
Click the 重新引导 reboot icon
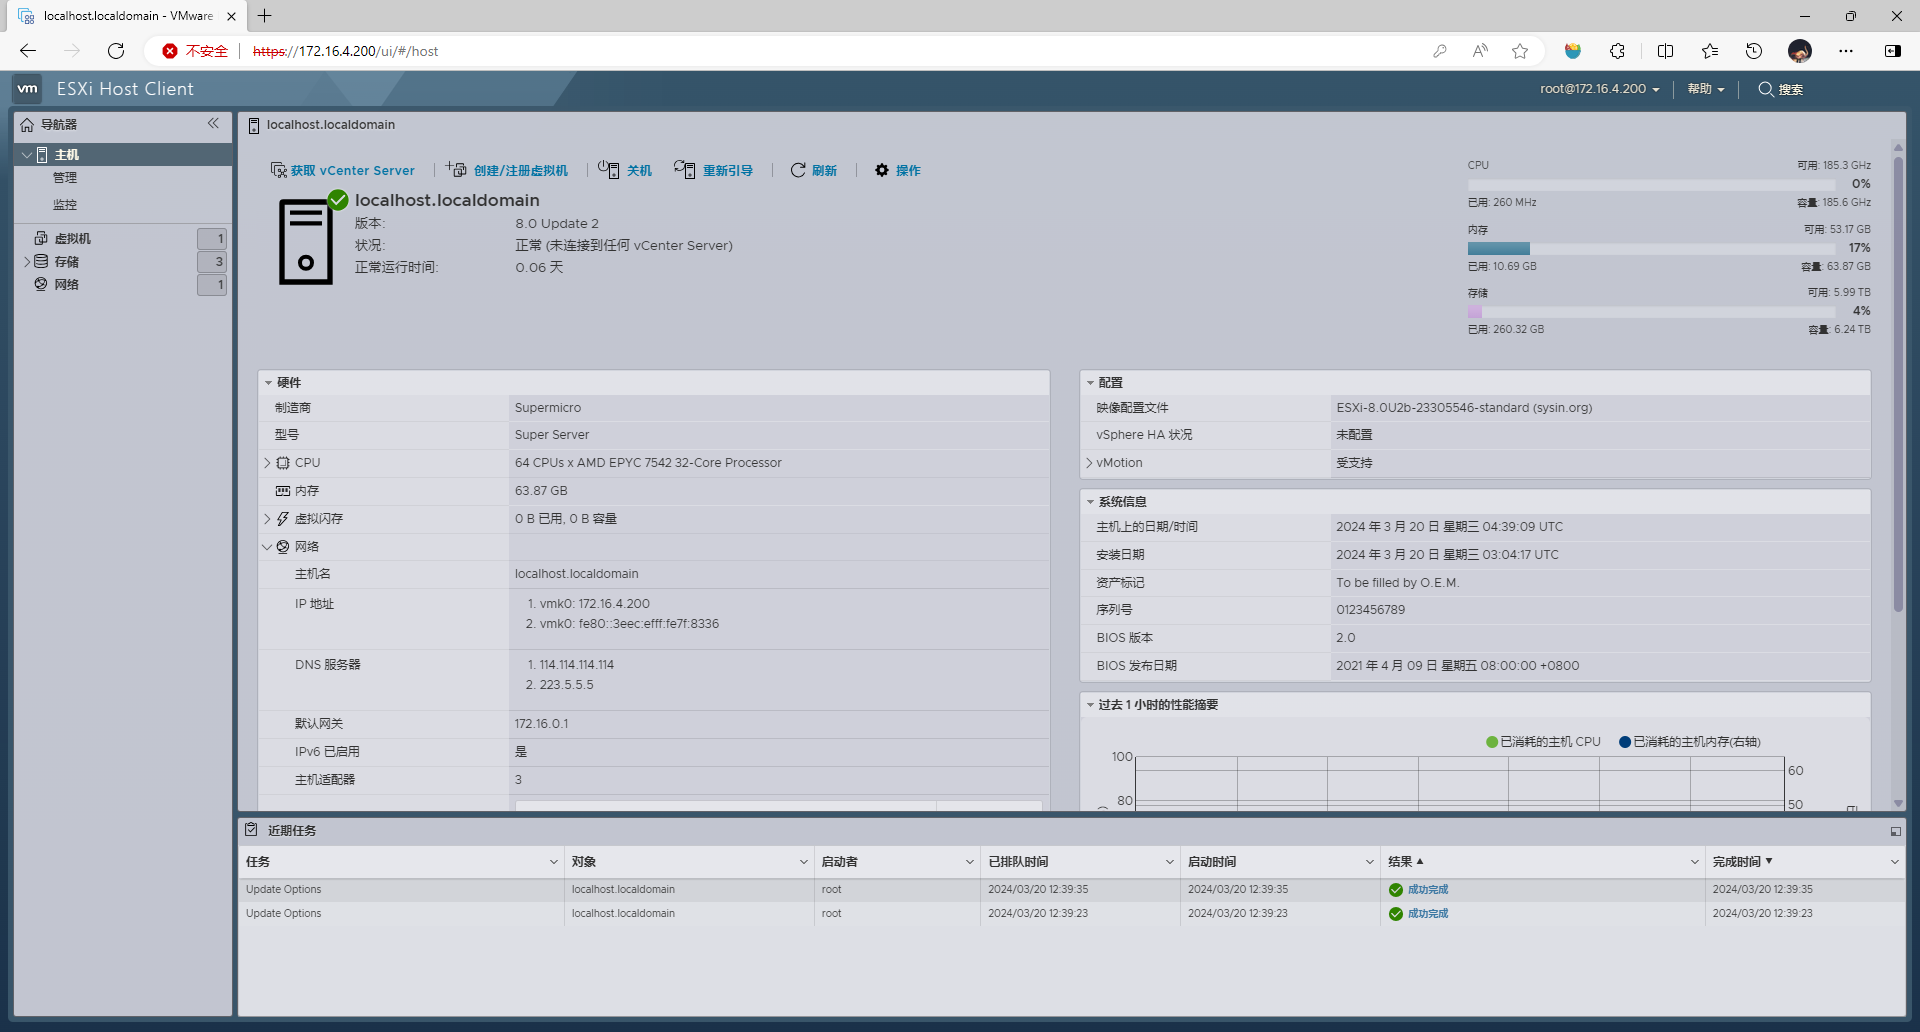pyautogui.click(x=685, y=169)
